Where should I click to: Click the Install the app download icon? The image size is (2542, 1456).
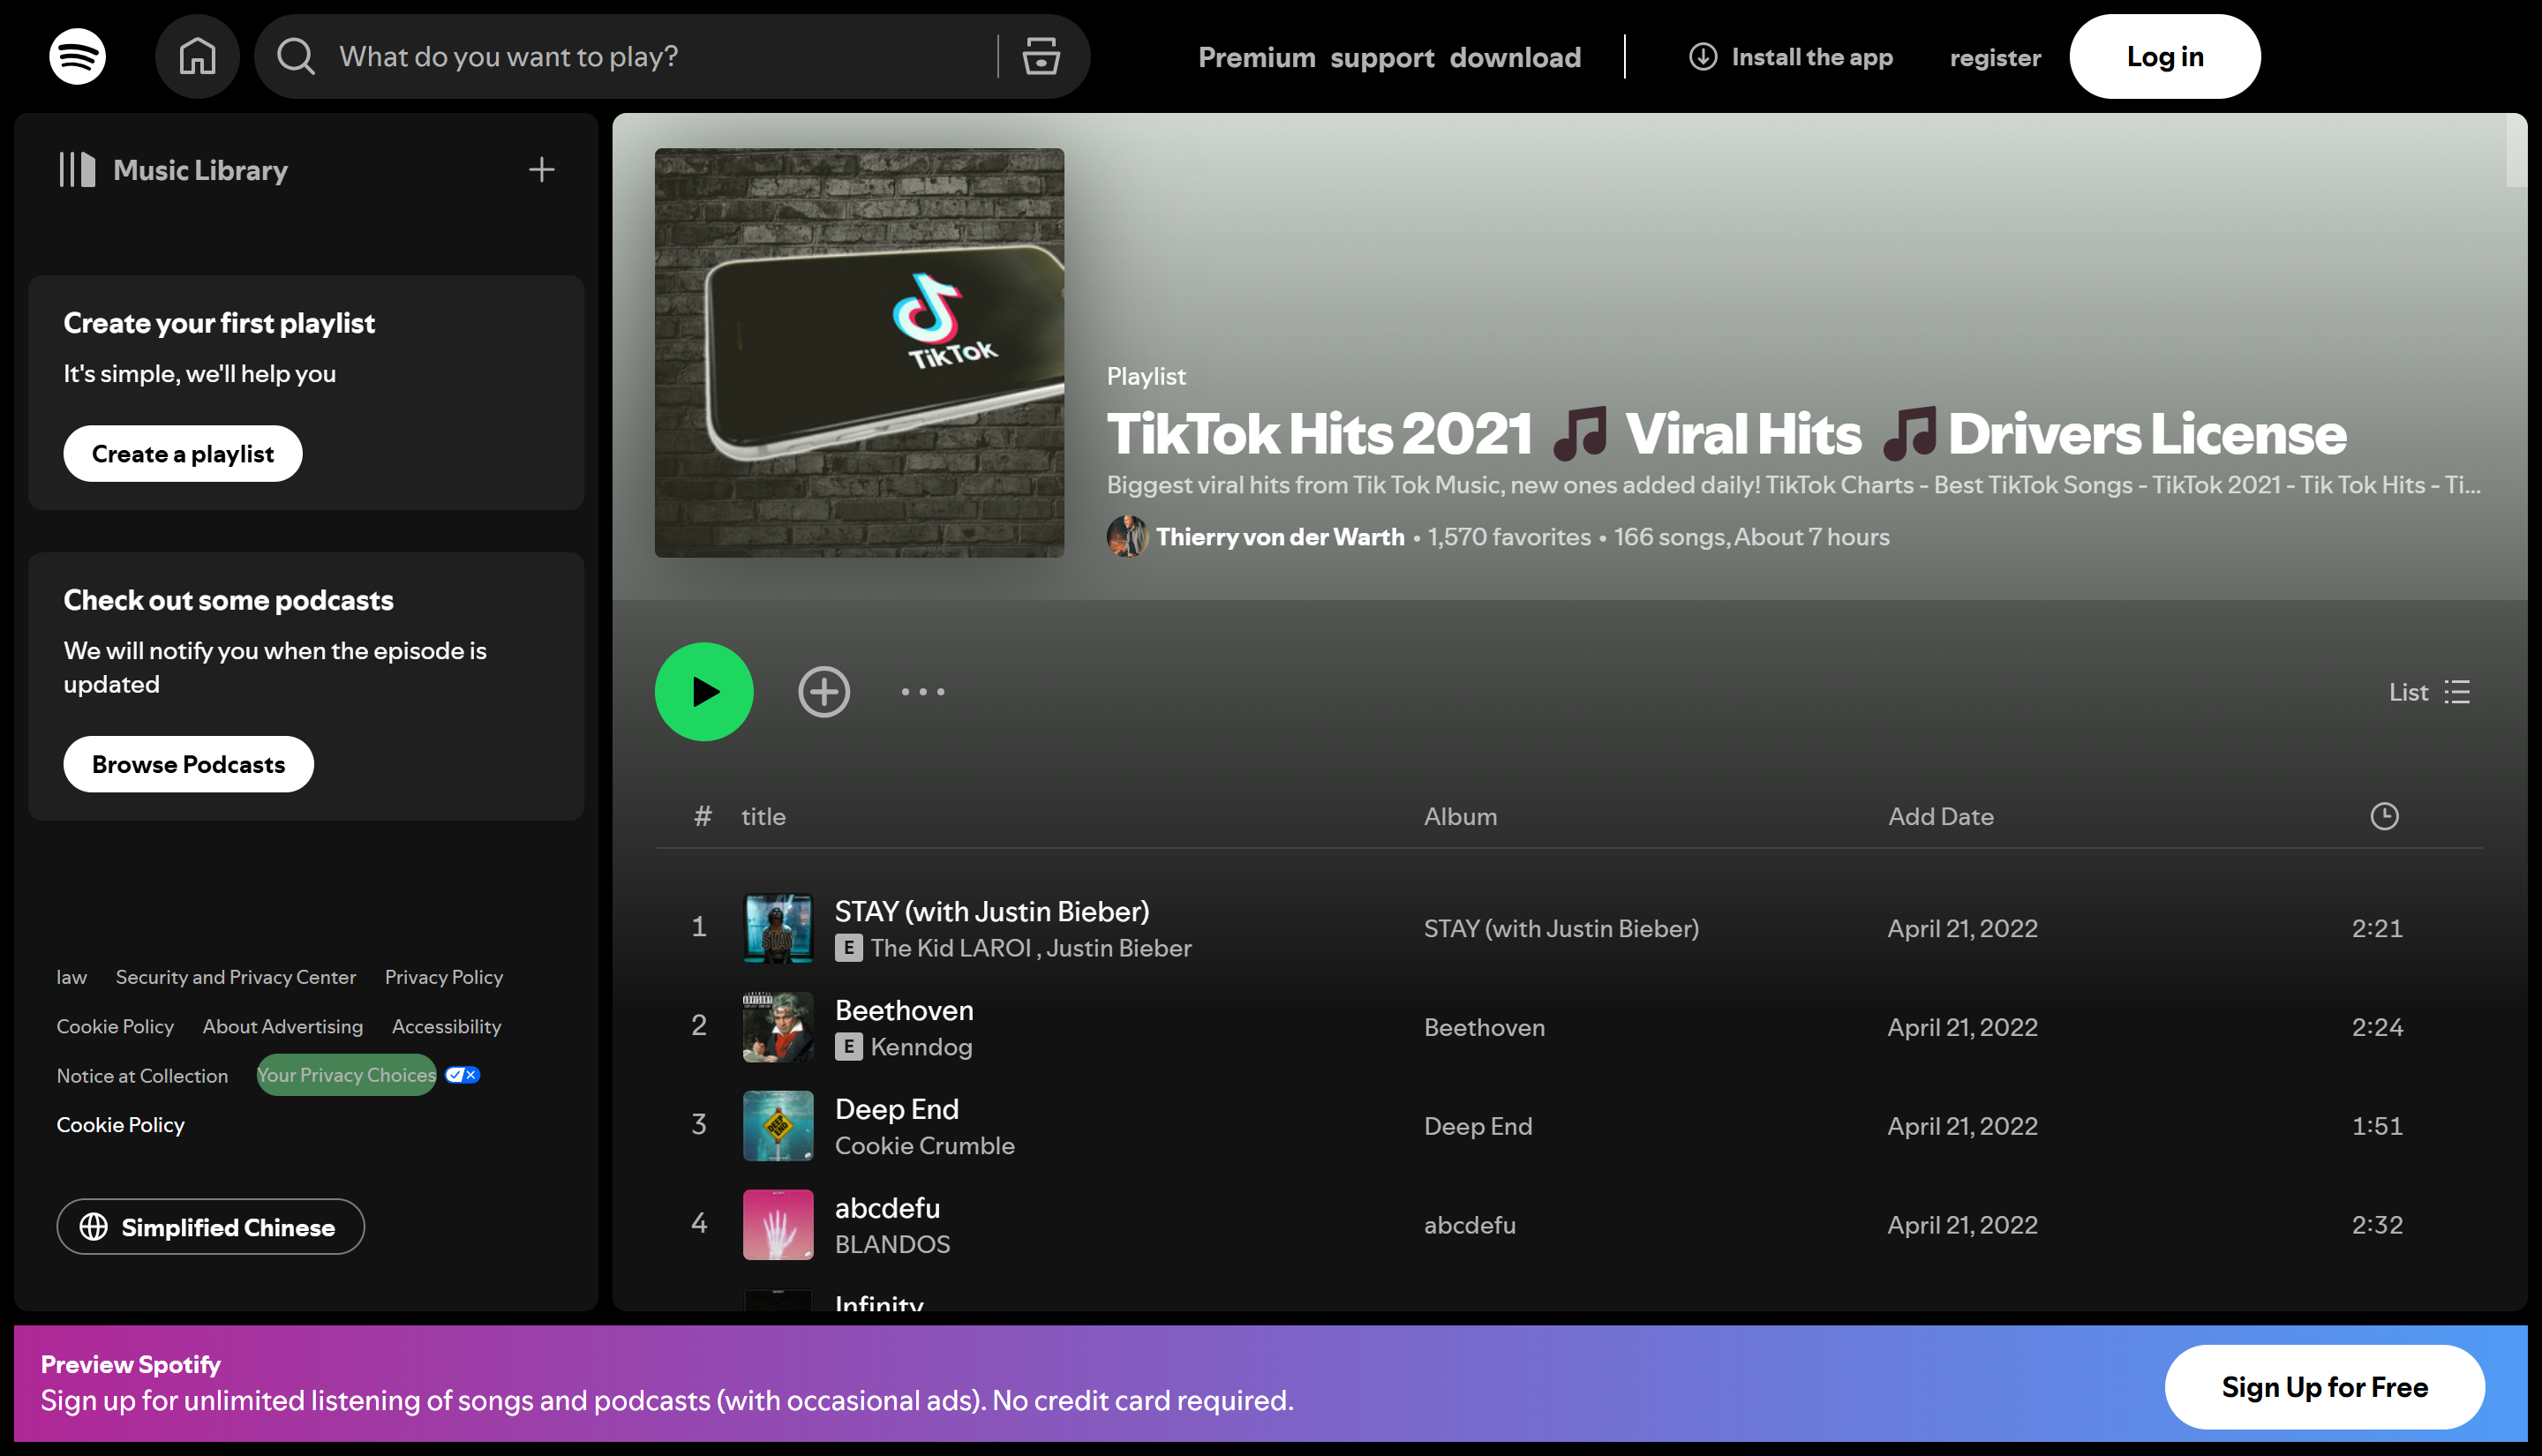tap(1703, 57)
